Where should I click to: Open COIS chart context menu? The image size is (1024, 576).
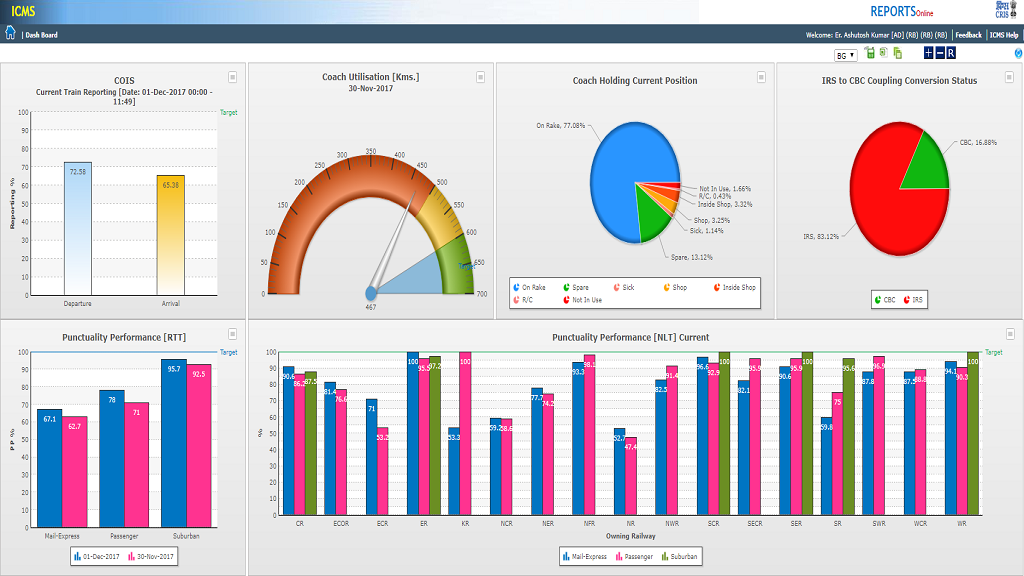[232, 77]
